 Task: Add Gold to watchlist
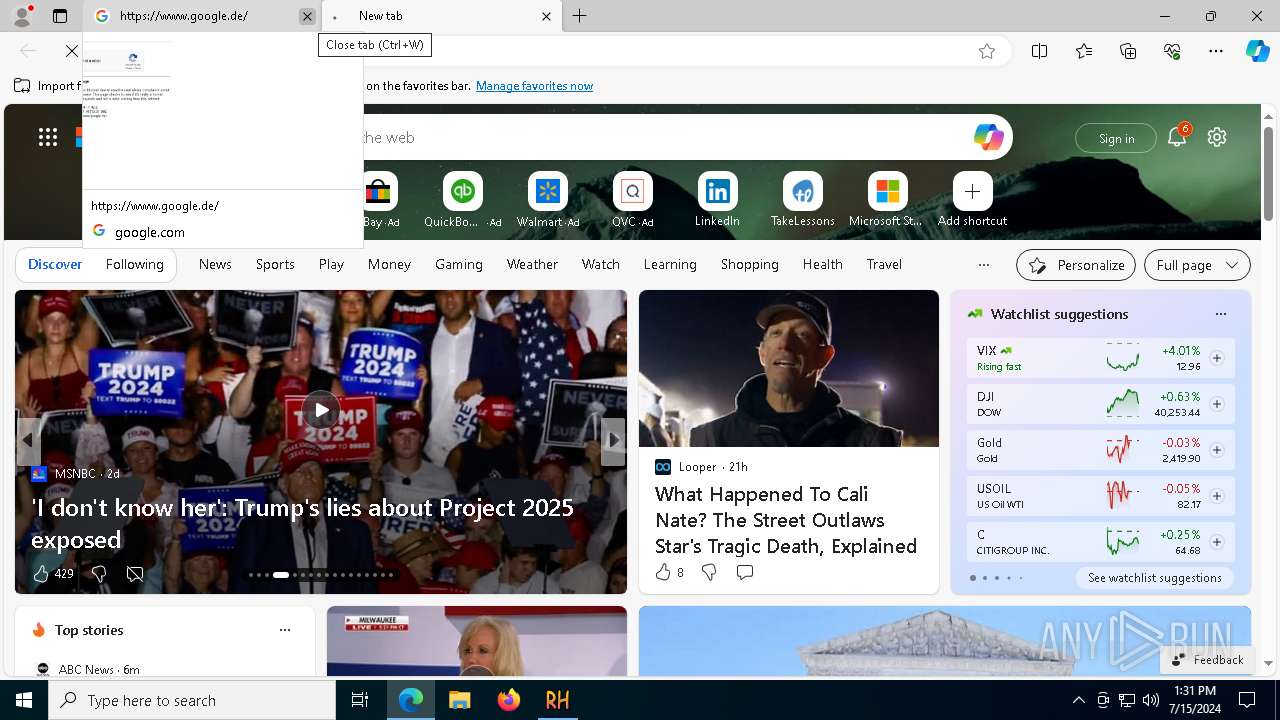pyautogui.click(x=1217, y=450)
